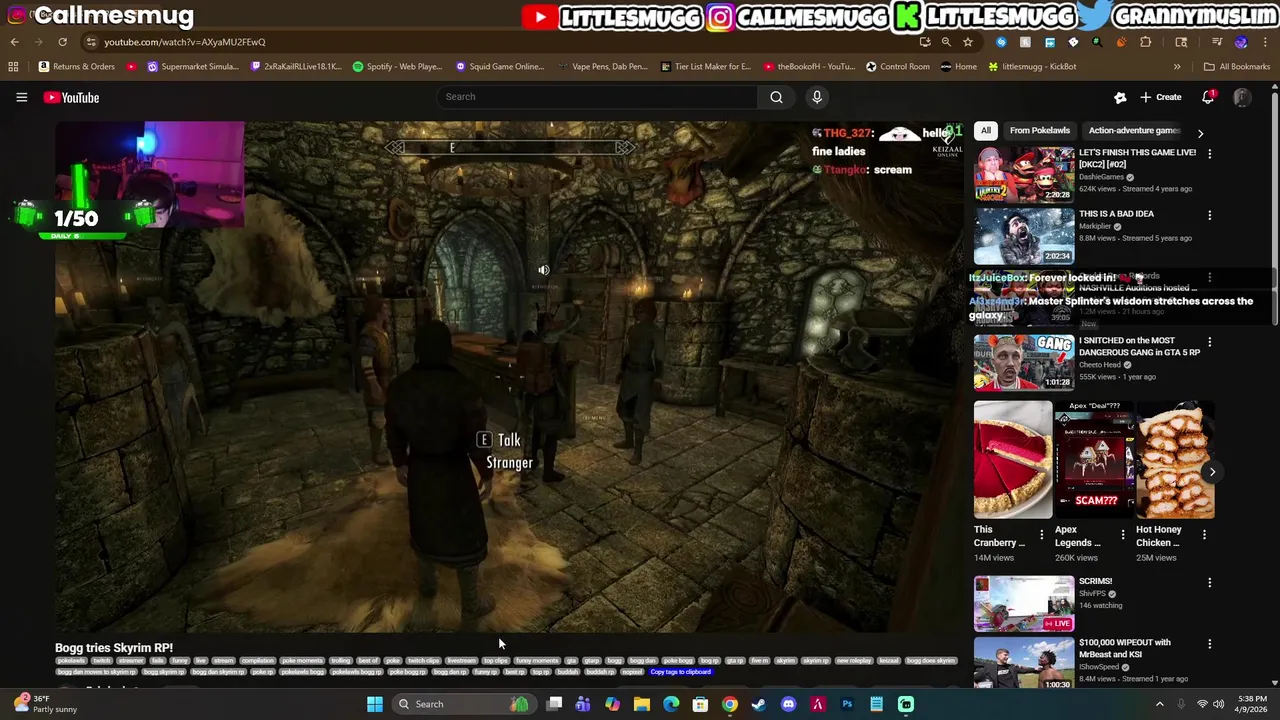Open the Windows Start menu
This screenshot has height=720, width=1280.
(374, 704)
